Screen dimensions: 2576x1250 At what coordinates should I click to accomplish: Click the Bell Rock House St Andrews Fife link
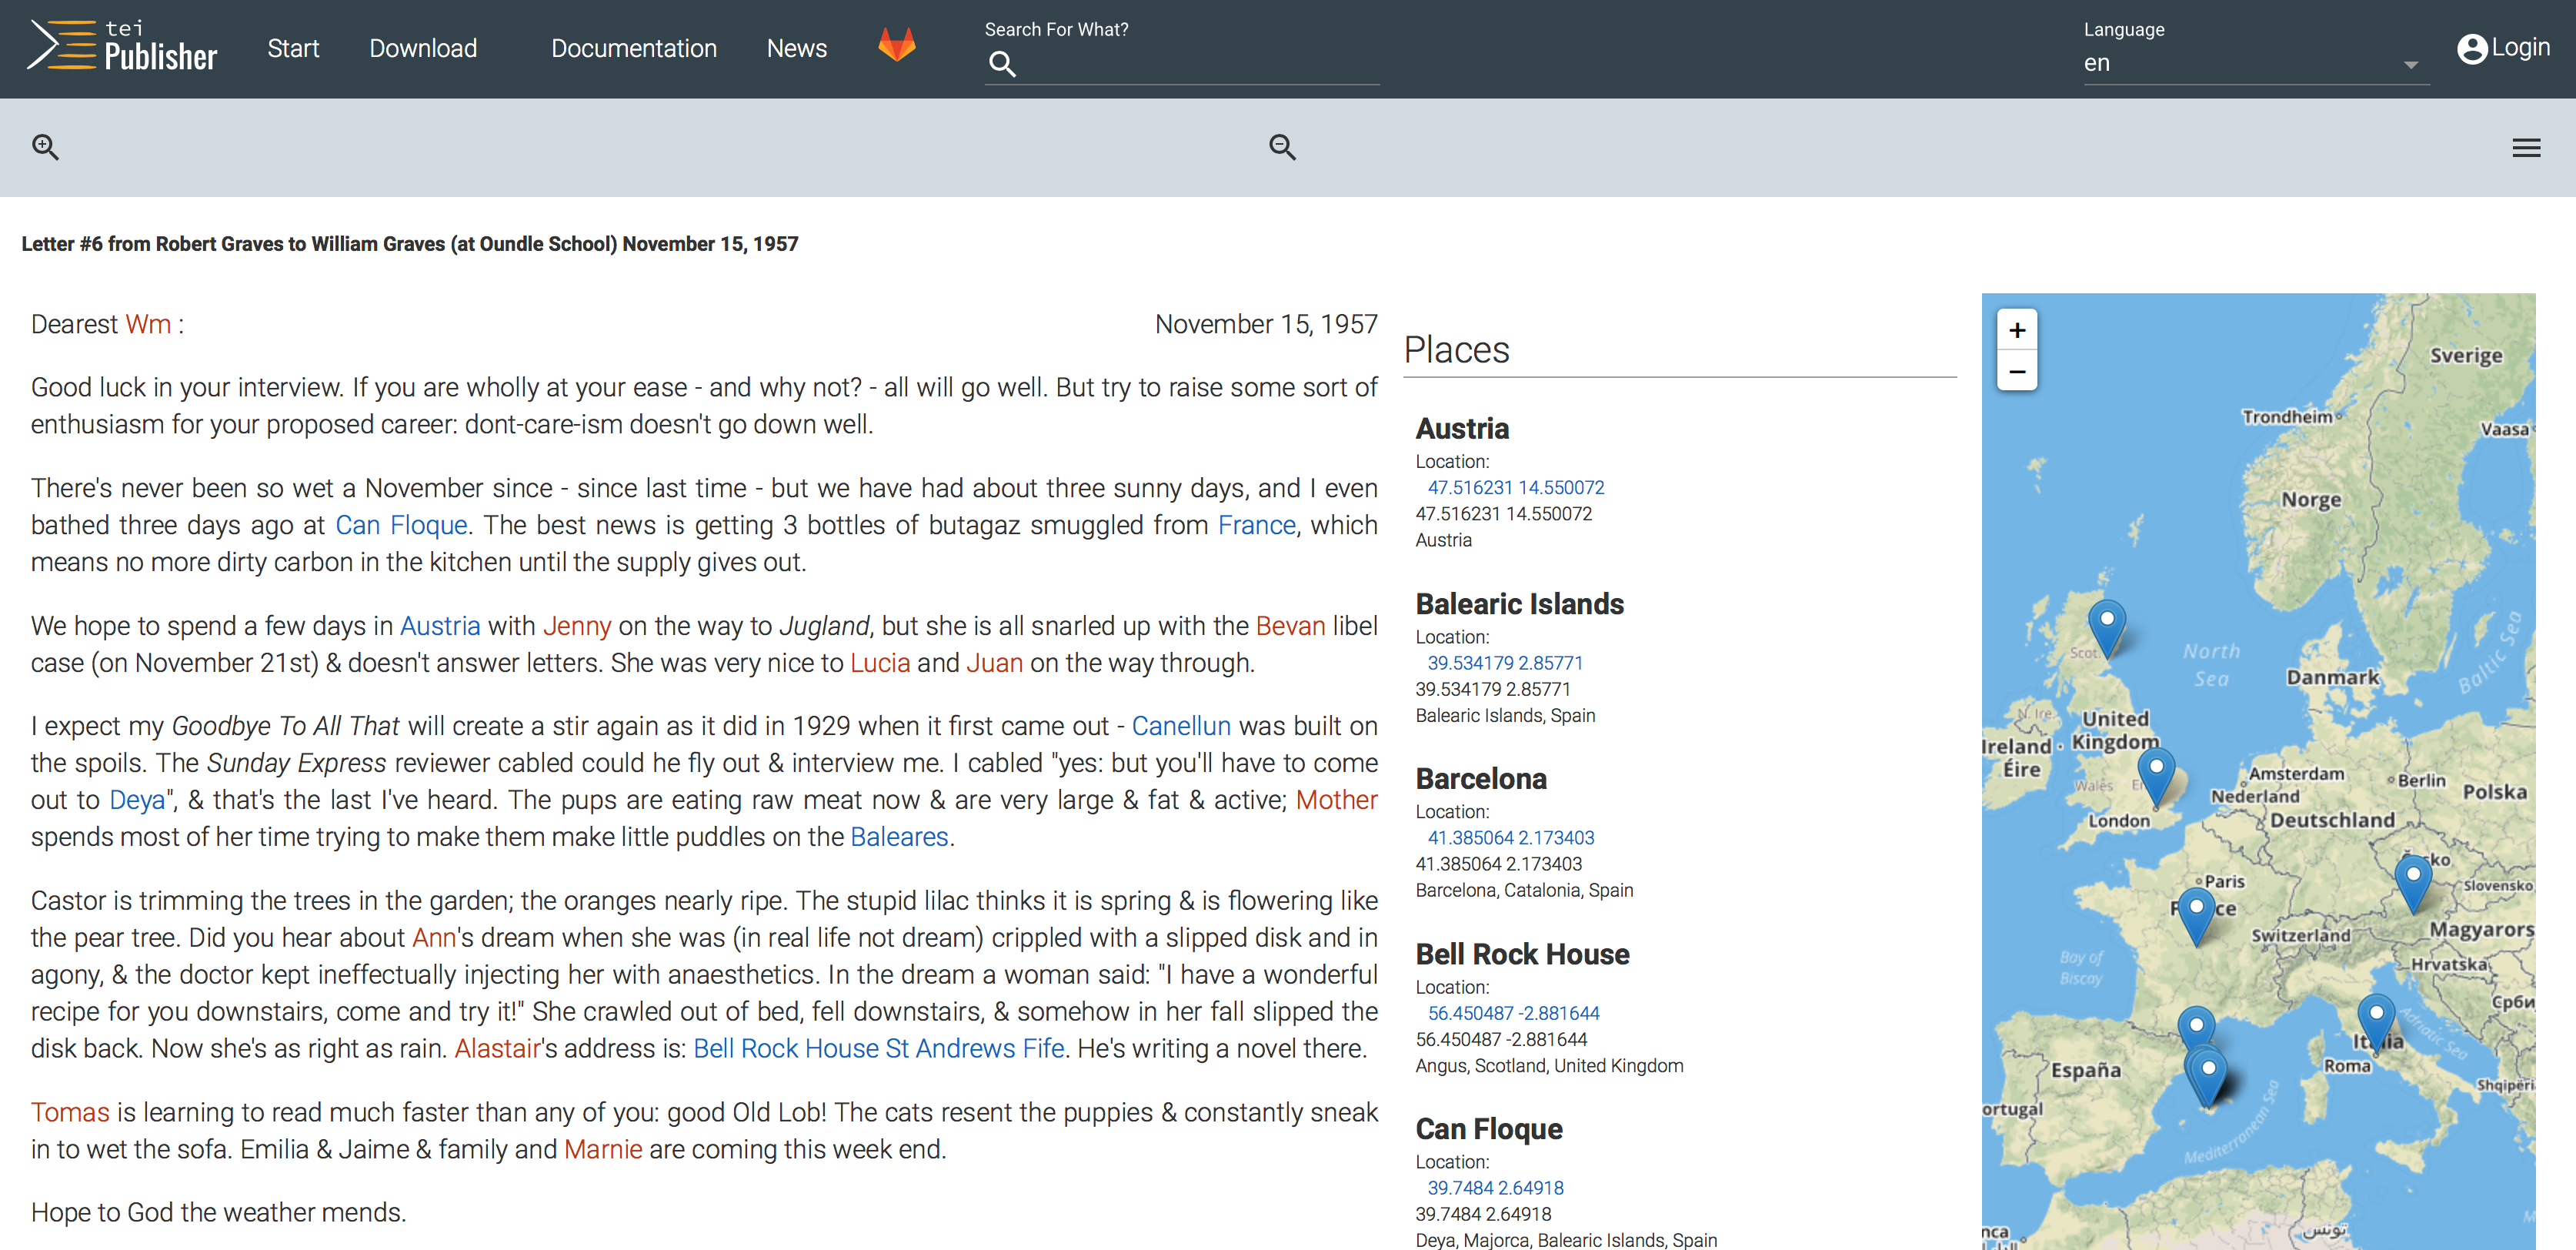coord(878,1048)
